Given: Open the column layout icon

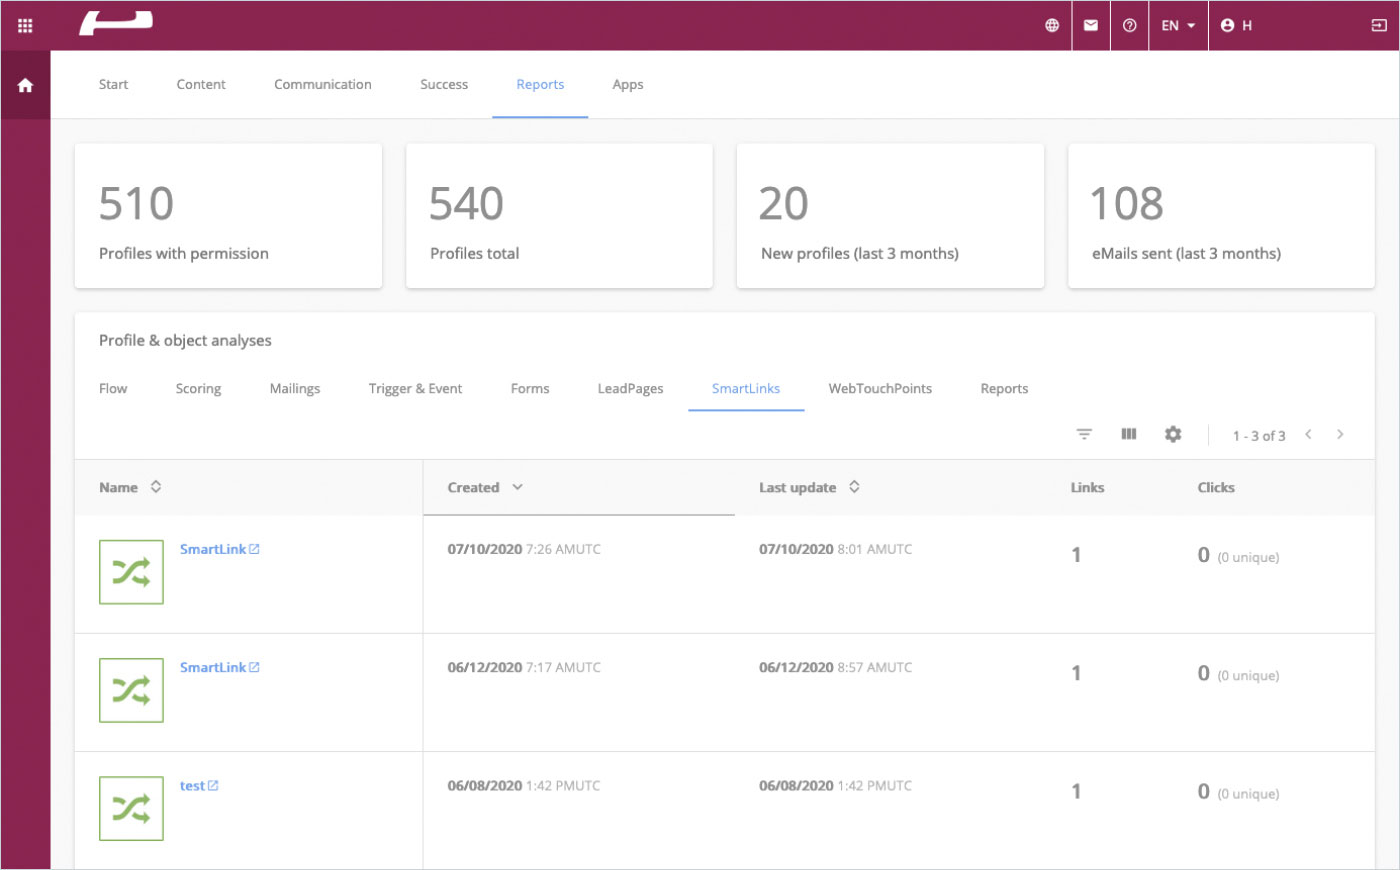Looking at the screenshot, I should coord(1129,434).
